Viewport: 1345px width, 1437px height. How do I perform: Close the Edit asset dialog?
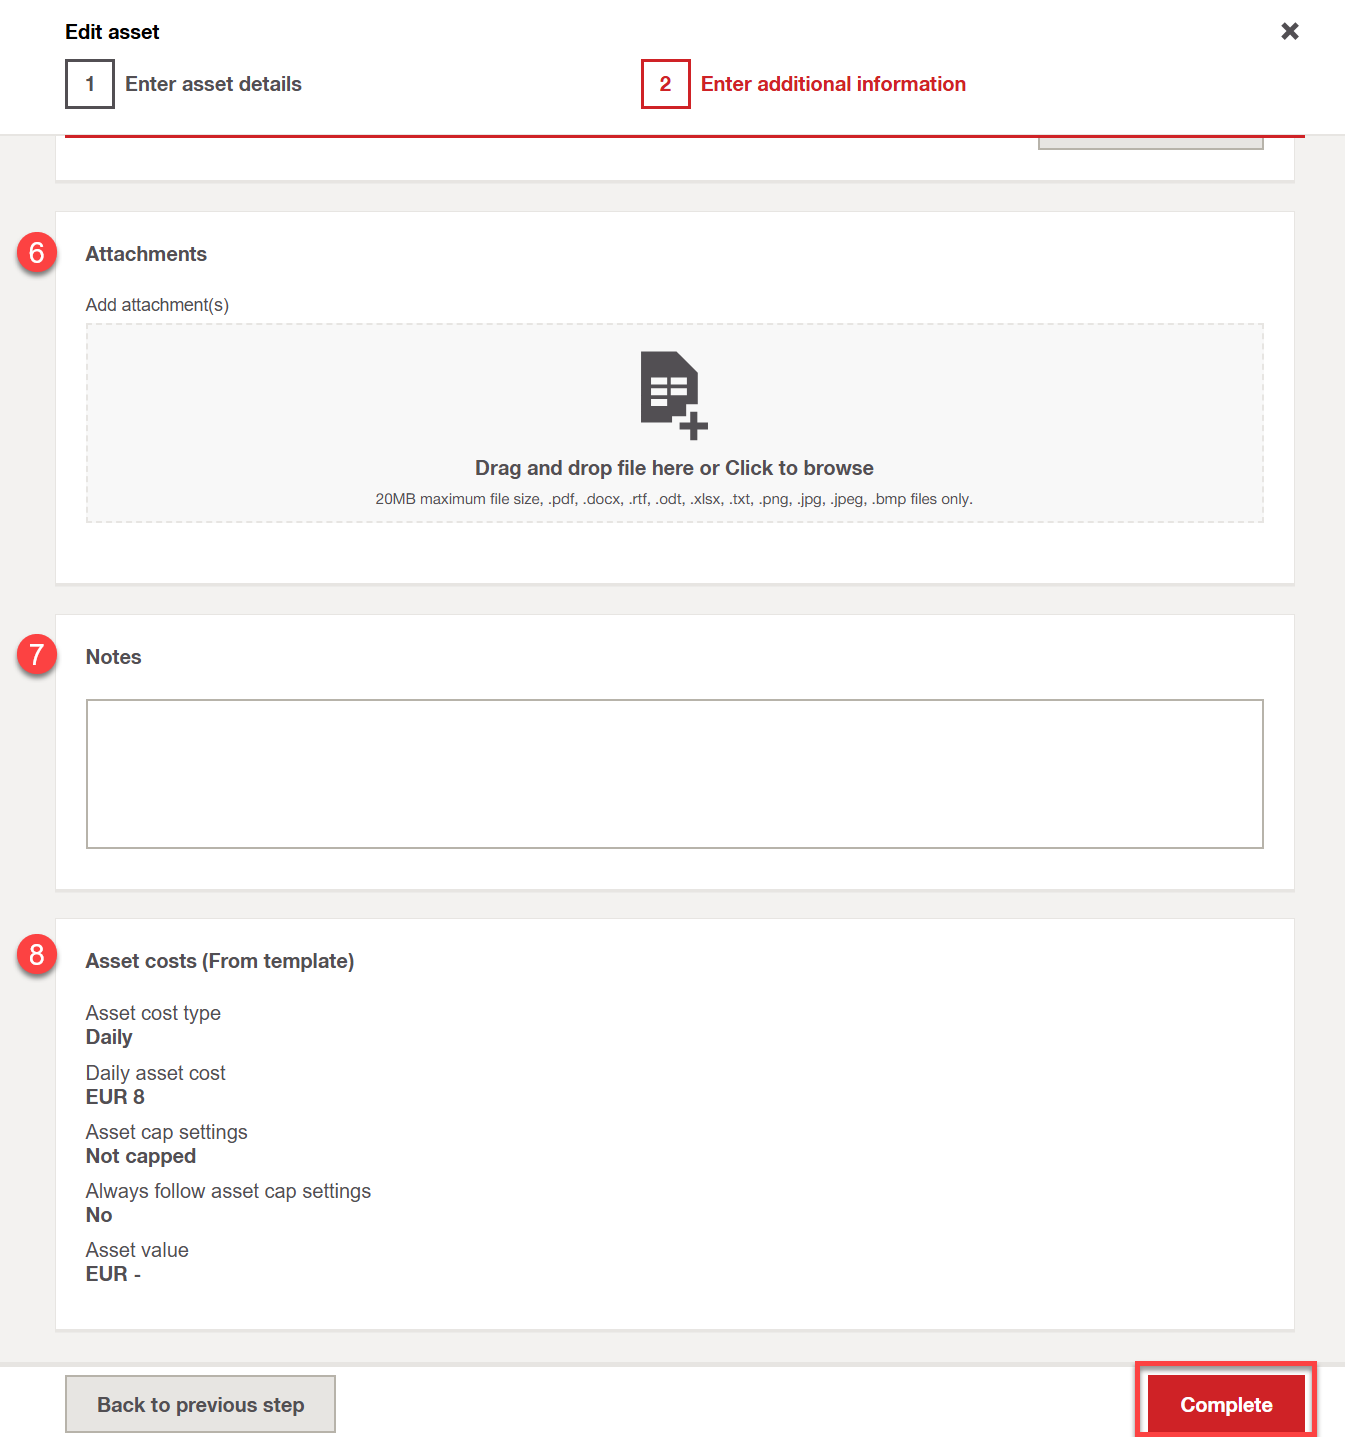point(1289,31)
